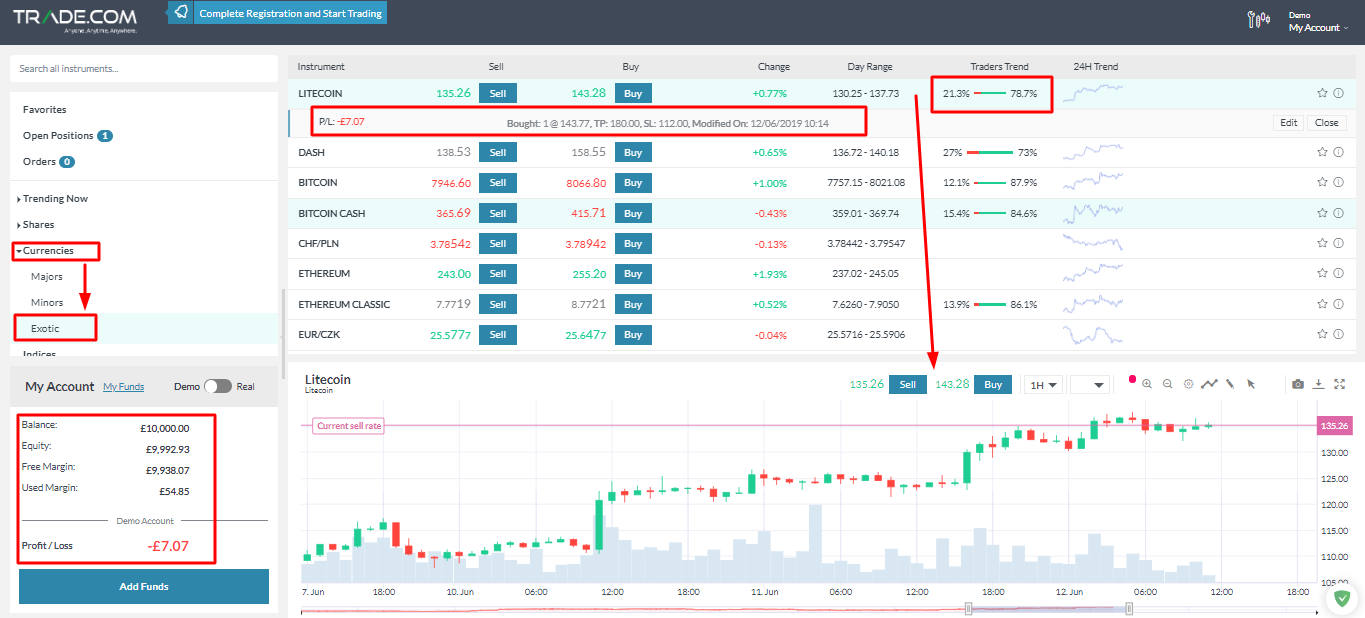This screenshot has width=1365, height=618.
Task: Open the Orders list
Action: [48, 161]
